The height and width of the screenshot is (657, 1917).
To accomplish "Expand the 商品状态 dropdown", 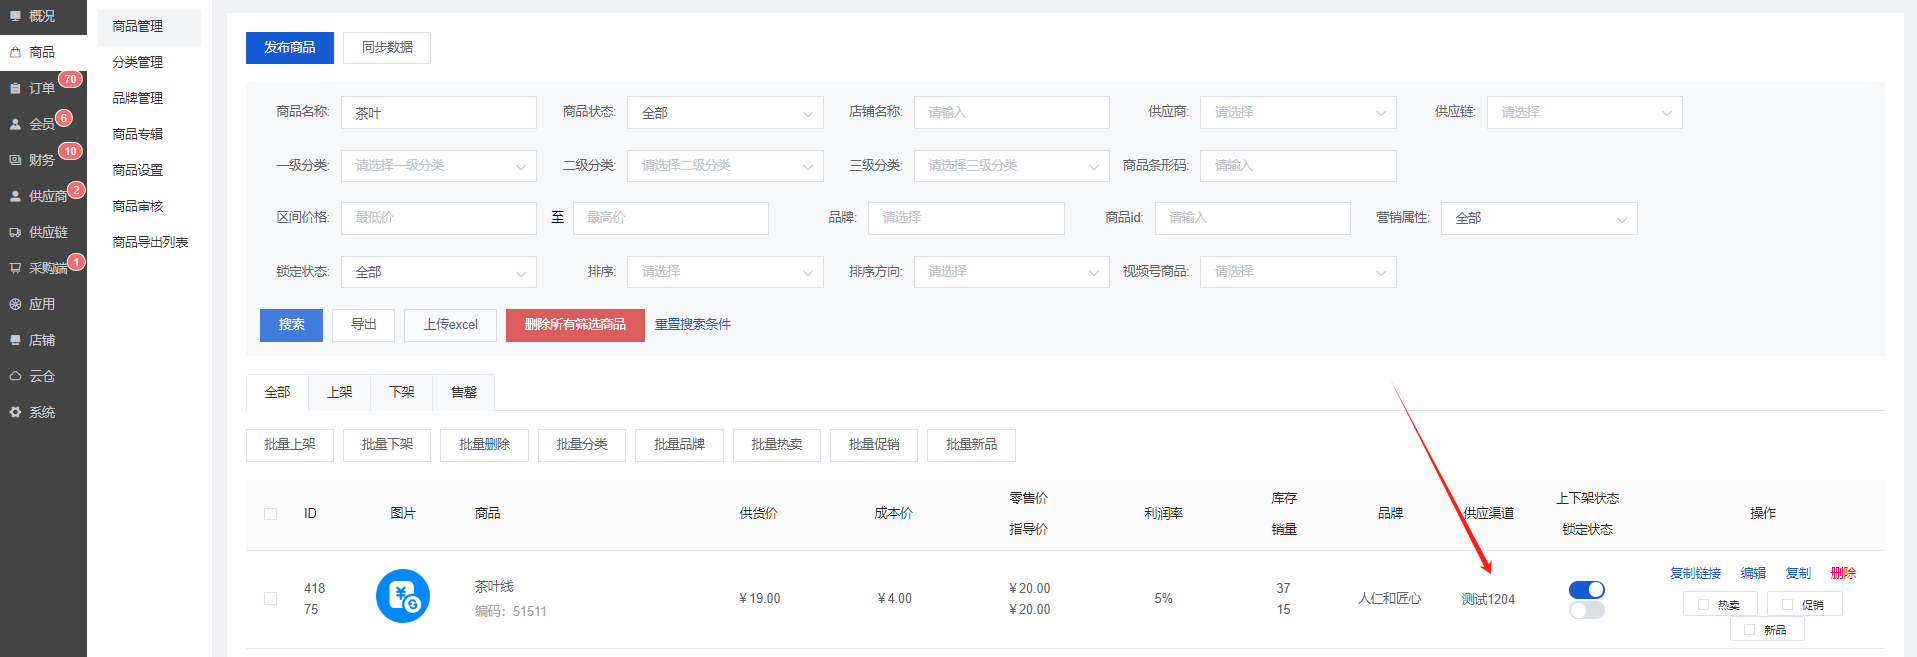I will [x=725, y=113].
